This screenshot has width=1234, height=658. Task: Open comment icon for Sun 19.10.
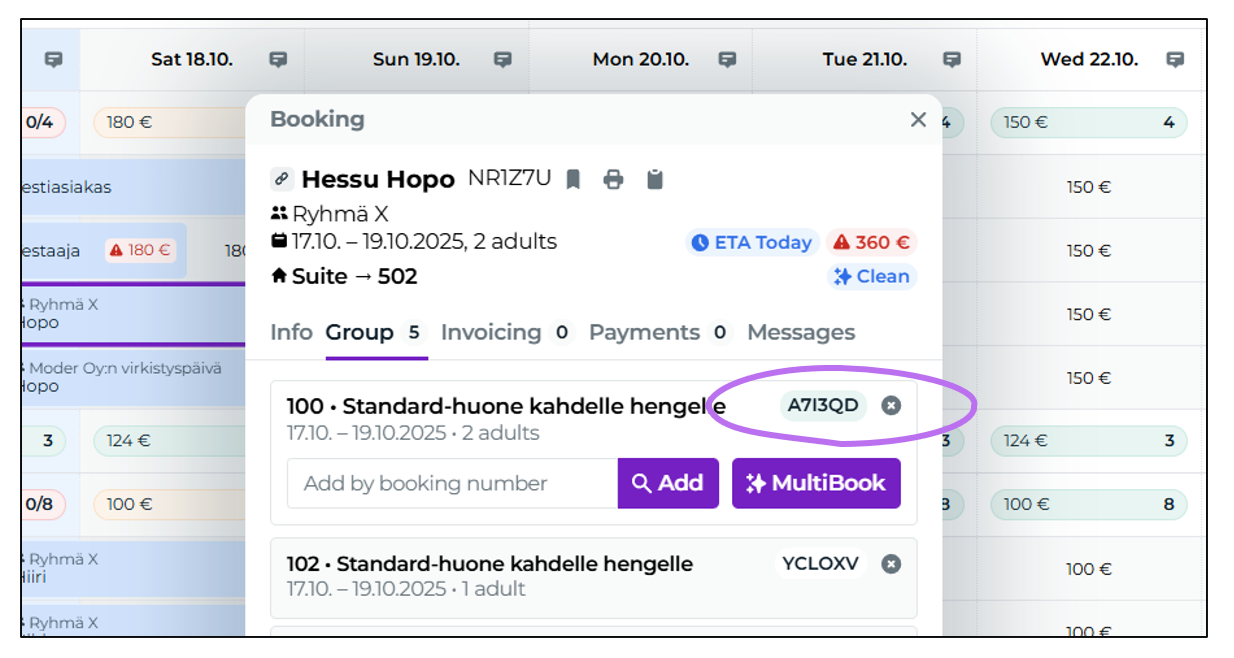(503, 60)
